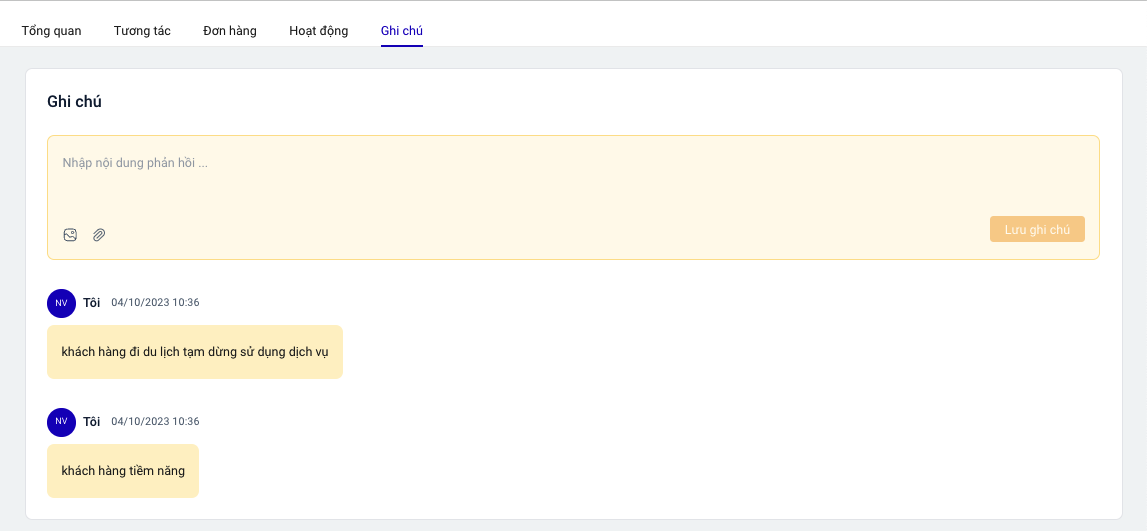Click empty space left of Lưu ghi chú button
Screen dimensions: 1147x531
(x=600, y=230)
